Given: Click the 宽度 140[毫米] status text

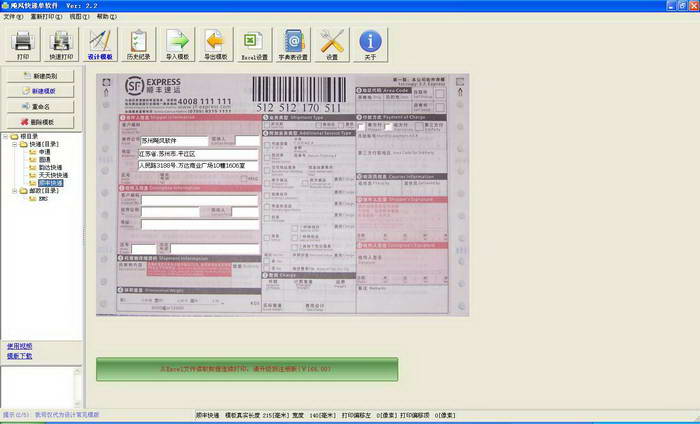Looking at the screenshot, I should click(x=314, y=416).
